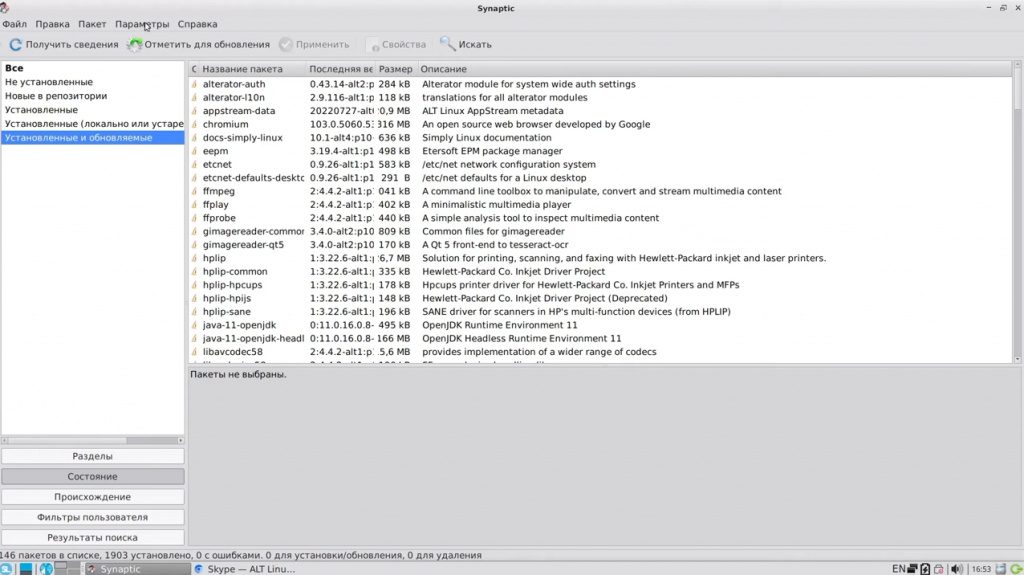Click the EN keyboard layout indicator
Image resolution: width=1024 pixels, height=575 pixels.
coord(899,569)
